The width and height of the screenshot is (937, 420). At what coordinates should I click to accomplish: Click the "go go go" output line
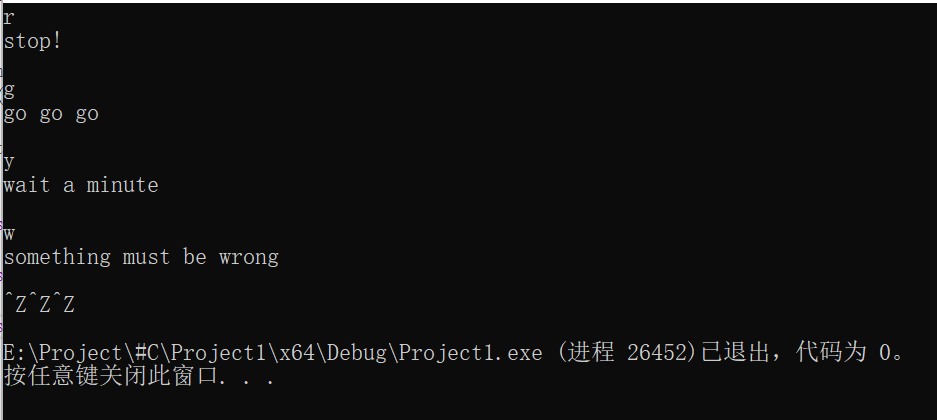point(51,114)
